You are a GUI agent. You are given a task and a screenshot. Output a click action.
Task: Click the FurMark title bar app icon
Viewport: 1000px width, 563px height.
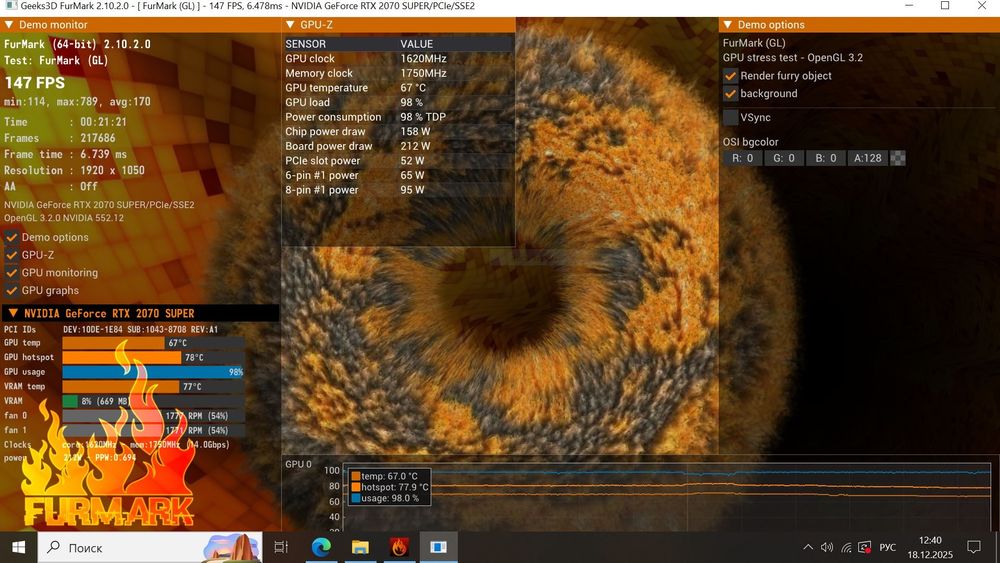[11, 6]
